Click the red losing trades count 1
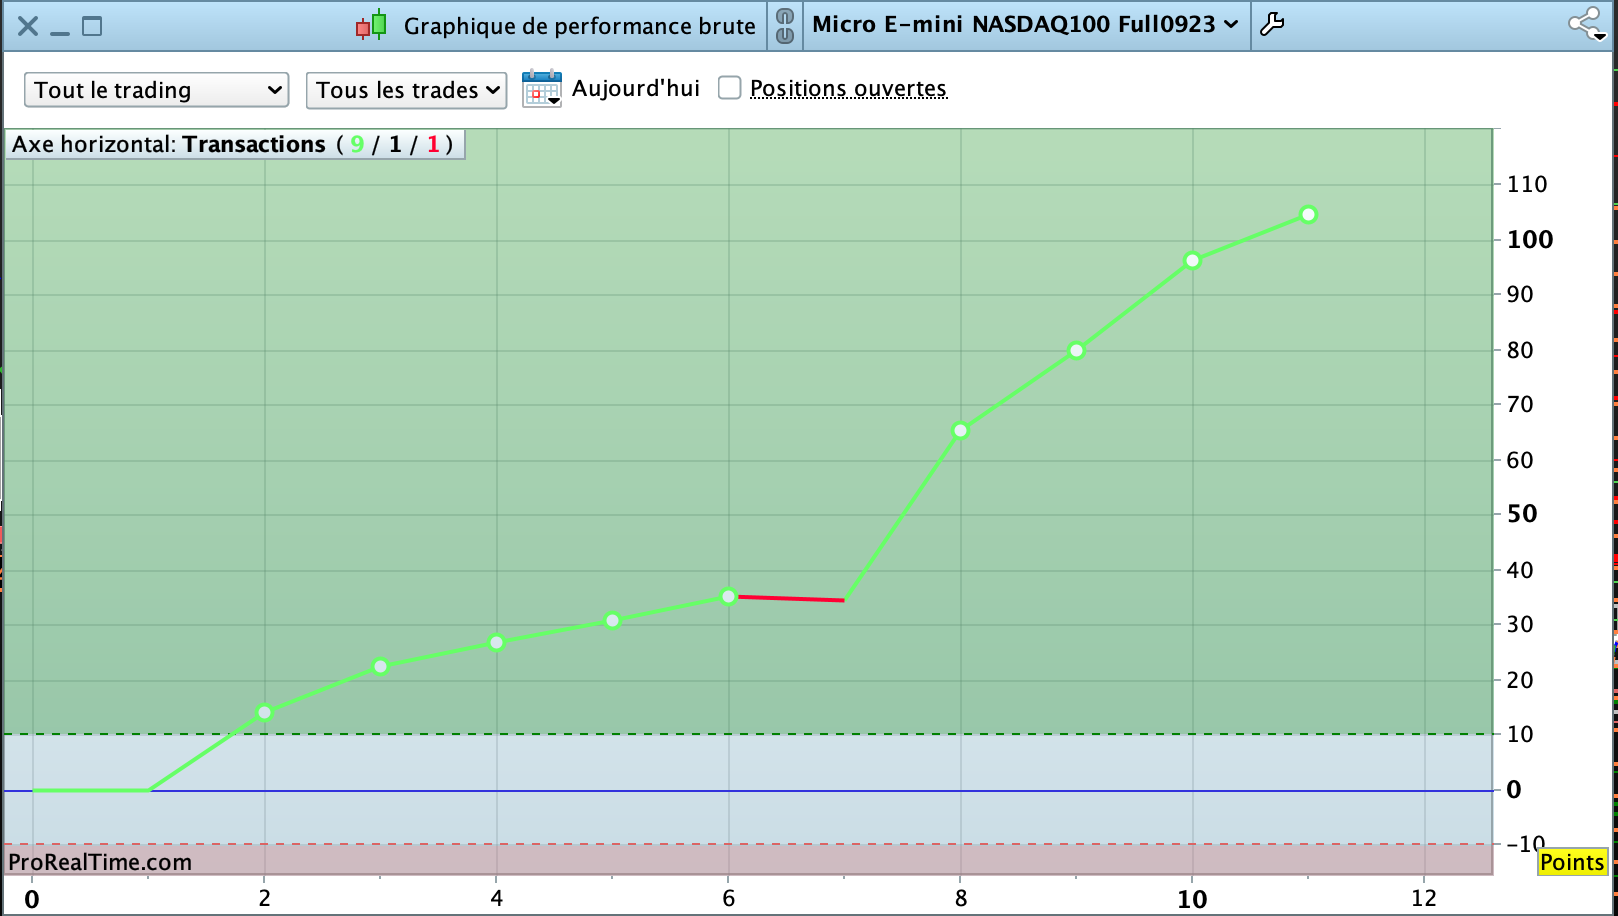 pyautogui.click(x=433, y=144)
